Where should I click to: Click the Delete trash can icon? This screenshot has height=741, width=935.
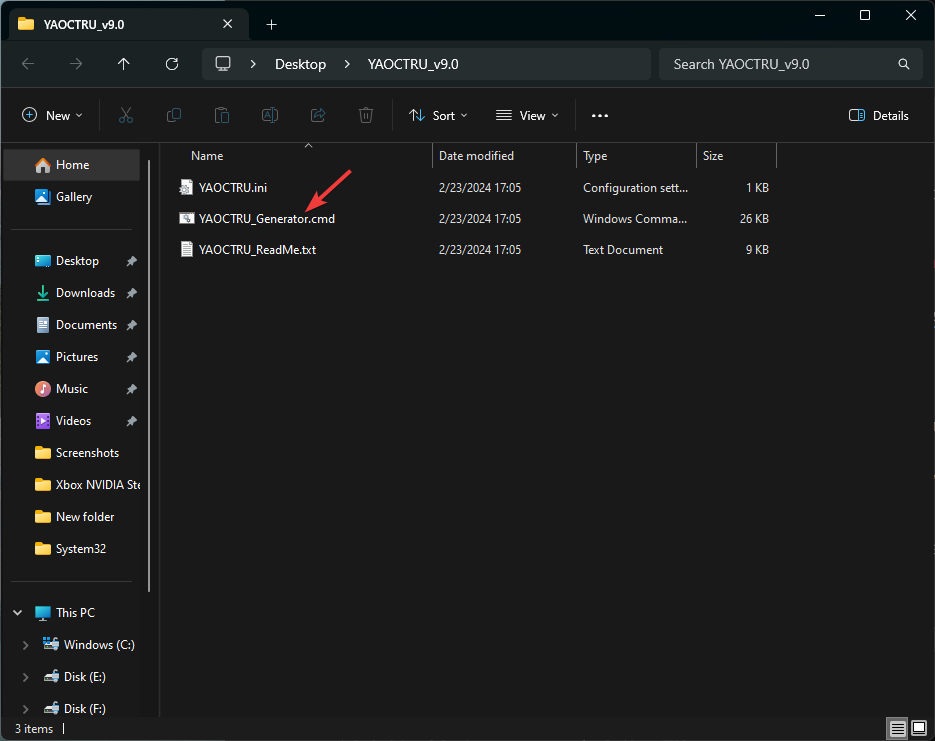point(366,116)
